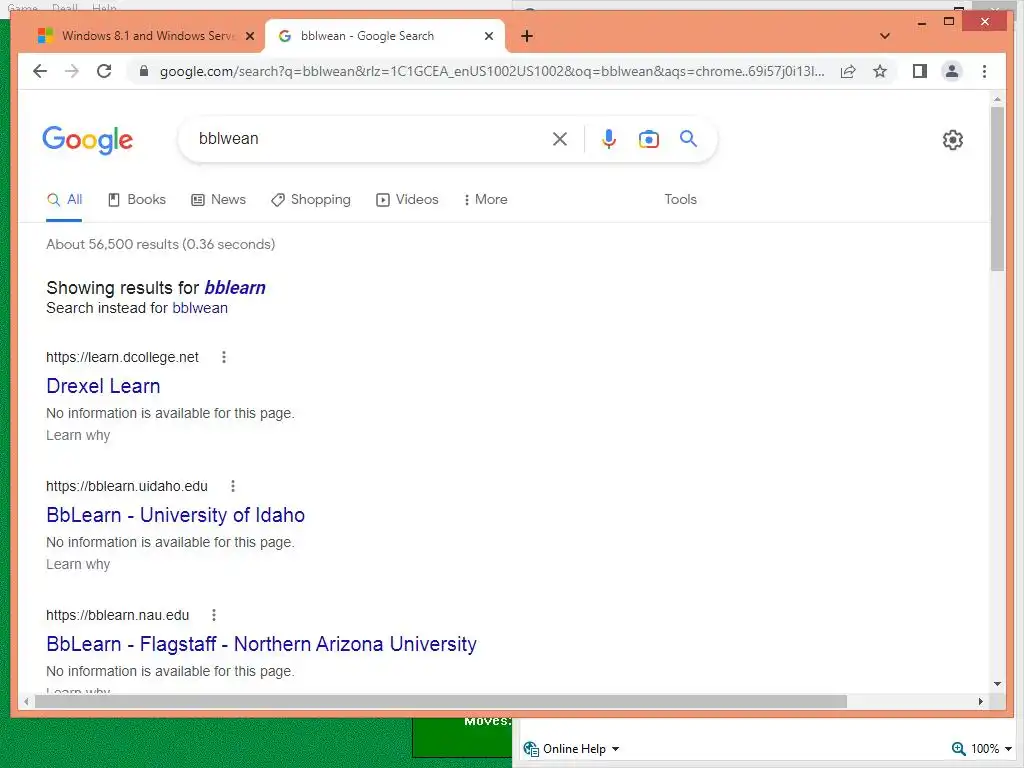Open options for the nau.edu result
The height and width of the screenshot is (768, 1024).
tap(214, 615)
